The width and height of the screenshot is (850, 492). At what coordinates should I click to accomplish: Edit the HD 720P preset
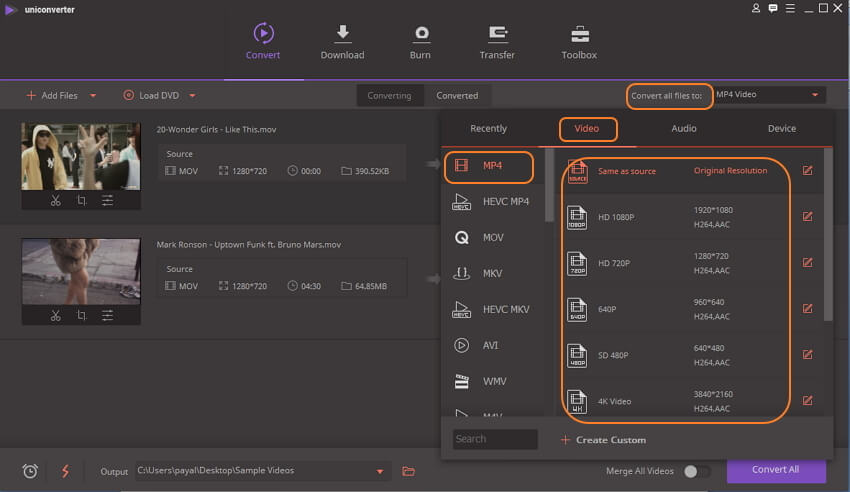[808, 263]
